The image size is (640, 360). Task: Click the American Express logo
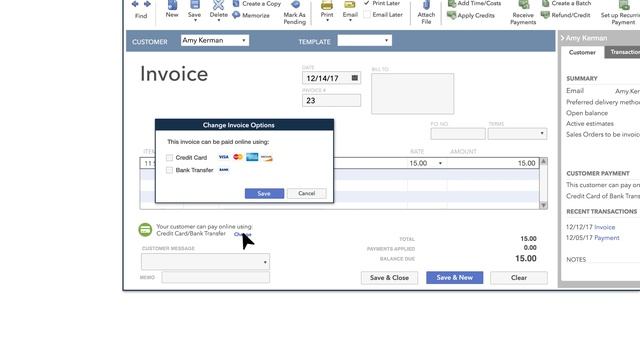tap(252, 157)
